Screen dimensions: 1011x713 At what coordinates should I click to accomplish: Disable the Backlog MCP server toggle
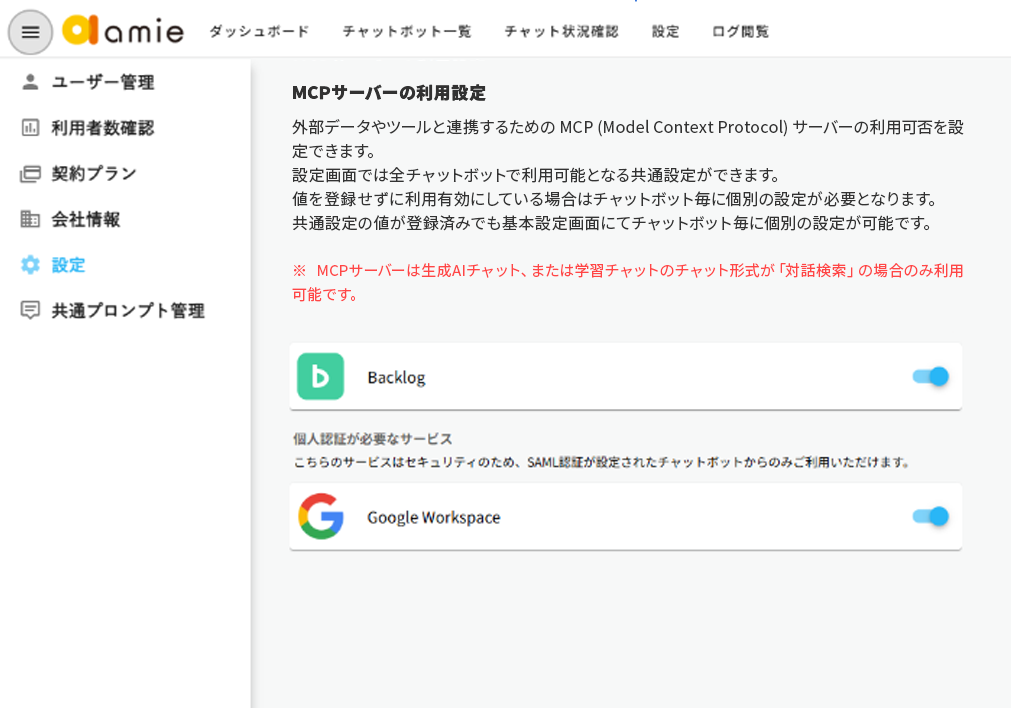click(930, 376)
